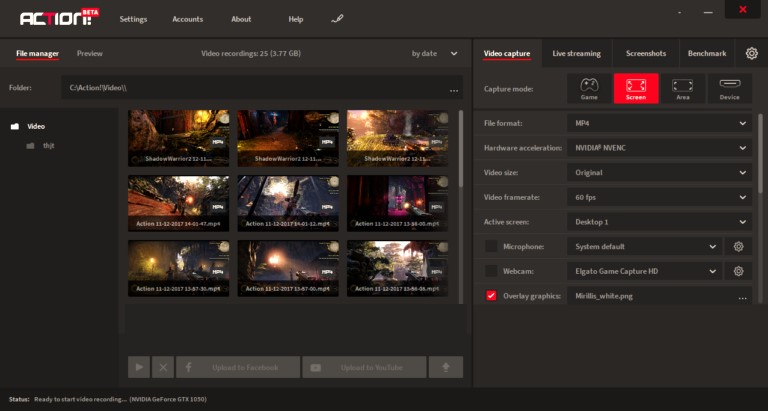The height and width of the screenshot is (411, 768).
Task: Open the Settings menu
Action: (x=133, y=19)
